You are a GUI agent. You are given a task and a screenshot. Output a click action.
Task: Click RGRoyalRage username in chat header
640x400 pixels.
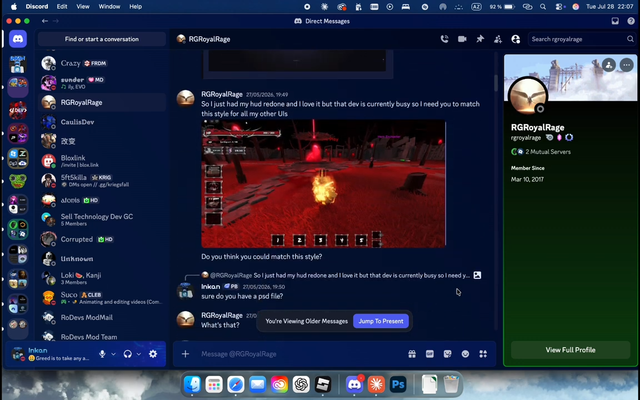[x=209, y=39]
